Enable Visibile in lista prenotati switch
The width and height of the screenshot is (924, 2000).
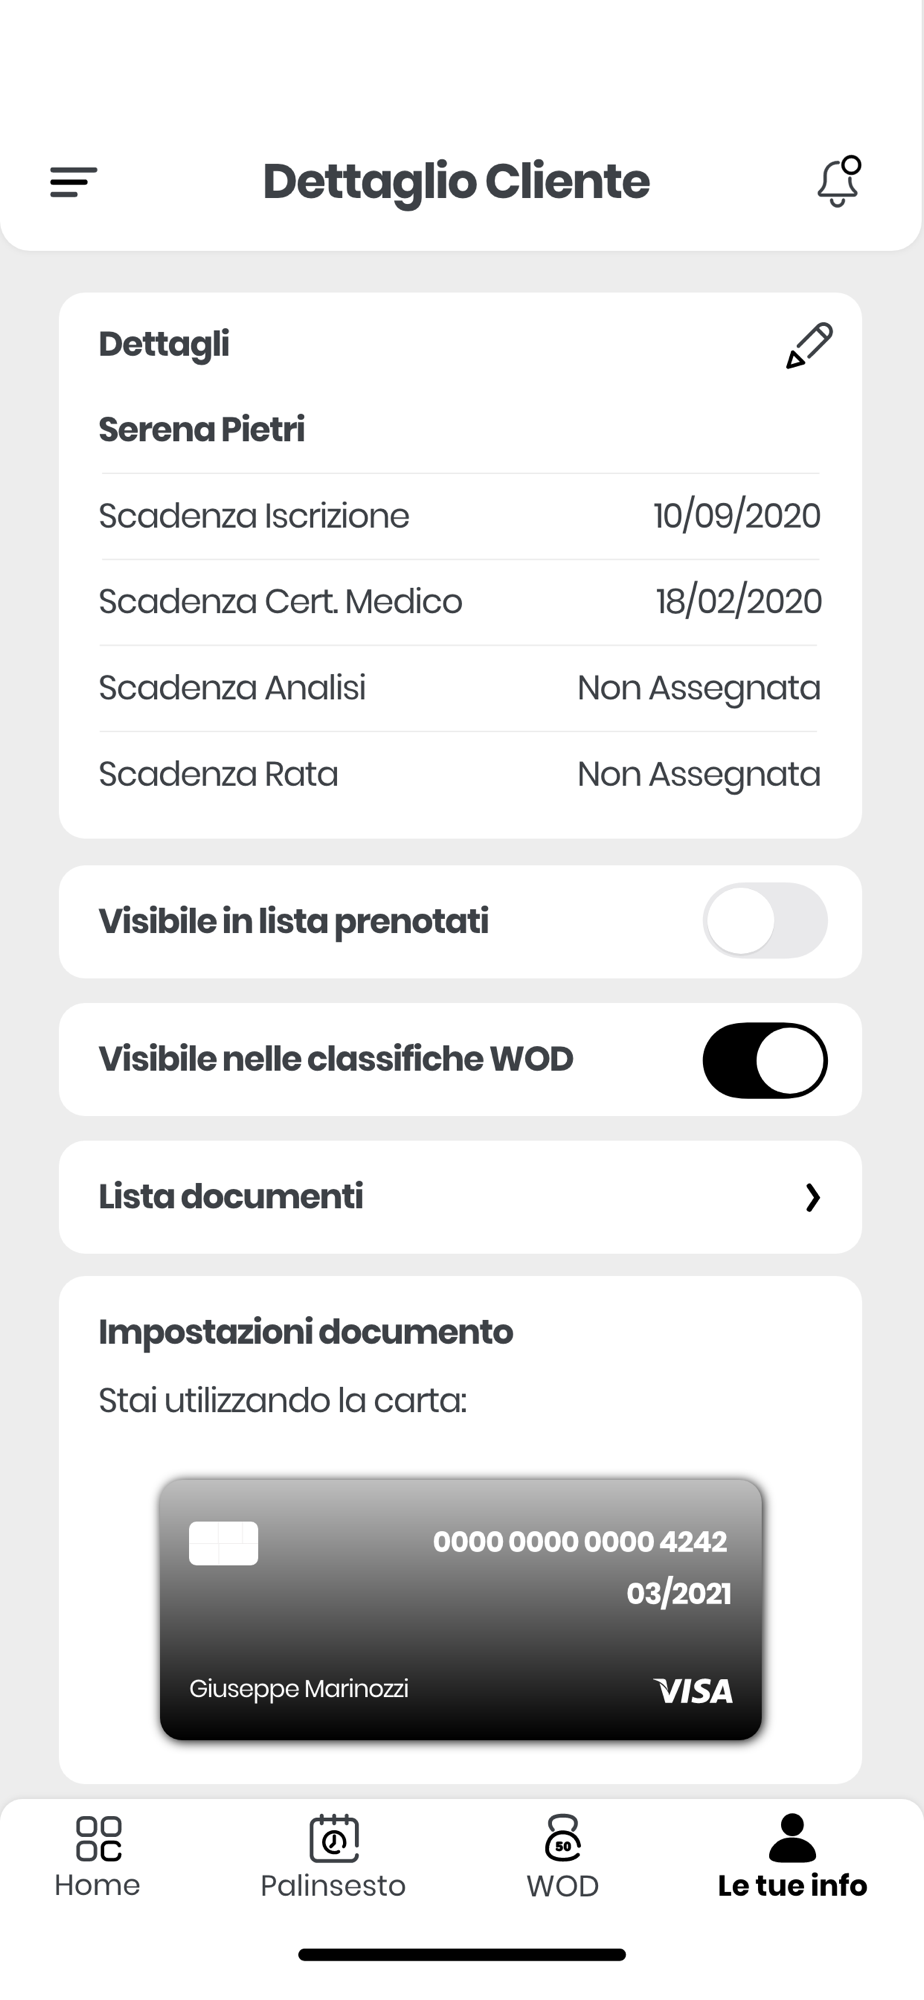click(x=765, y=921)
